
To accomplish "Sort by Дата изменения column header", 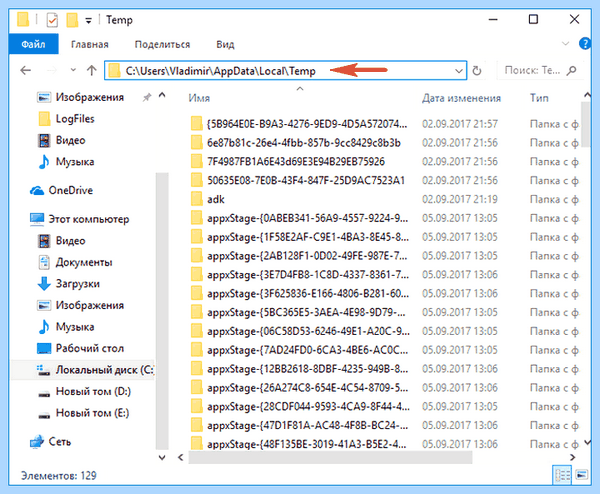I will coord(461,98).
